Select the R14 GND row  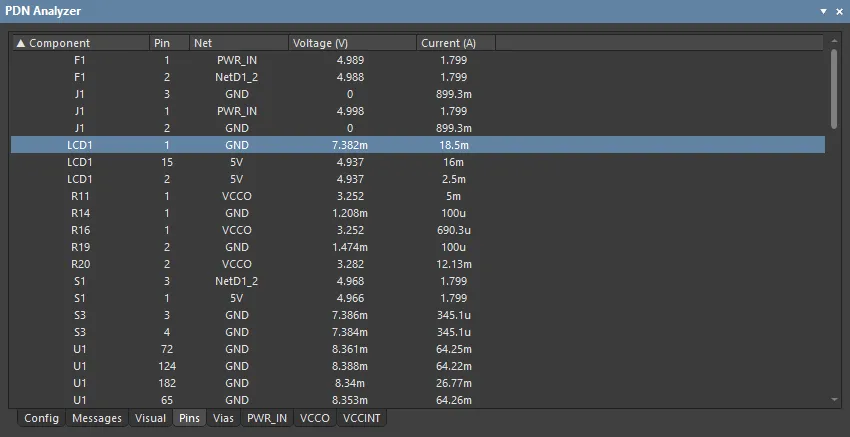pos(418,213)
